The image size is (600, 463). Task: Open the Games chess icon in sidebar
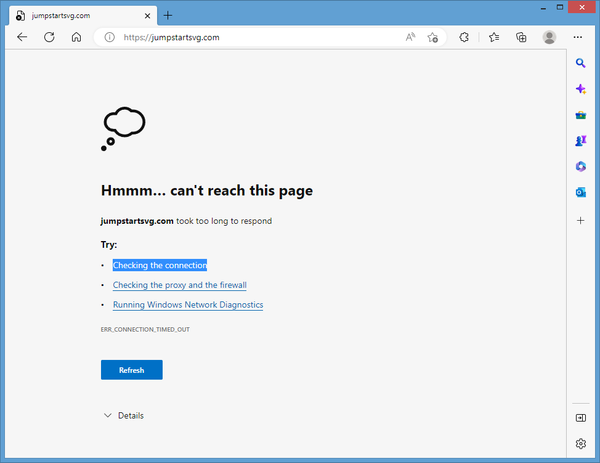(580, 141)
